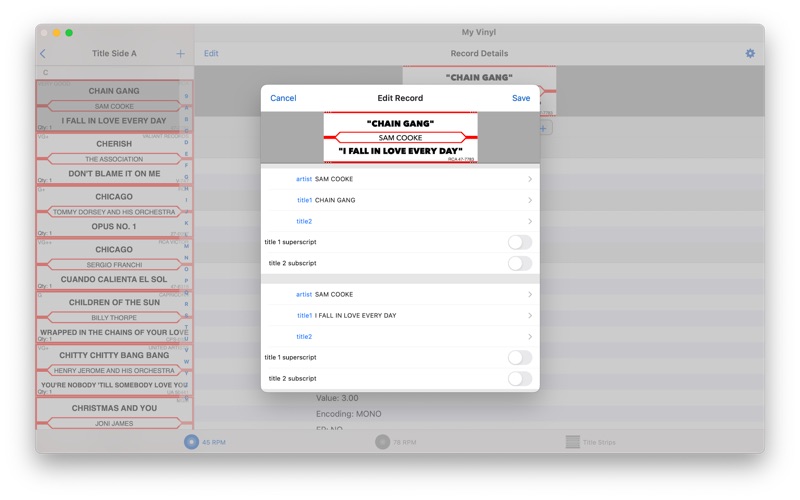Viewport: 800px width, 500px height.
Task: Open side A artist SAM COOKE row chevron
Action: (530, 179)
